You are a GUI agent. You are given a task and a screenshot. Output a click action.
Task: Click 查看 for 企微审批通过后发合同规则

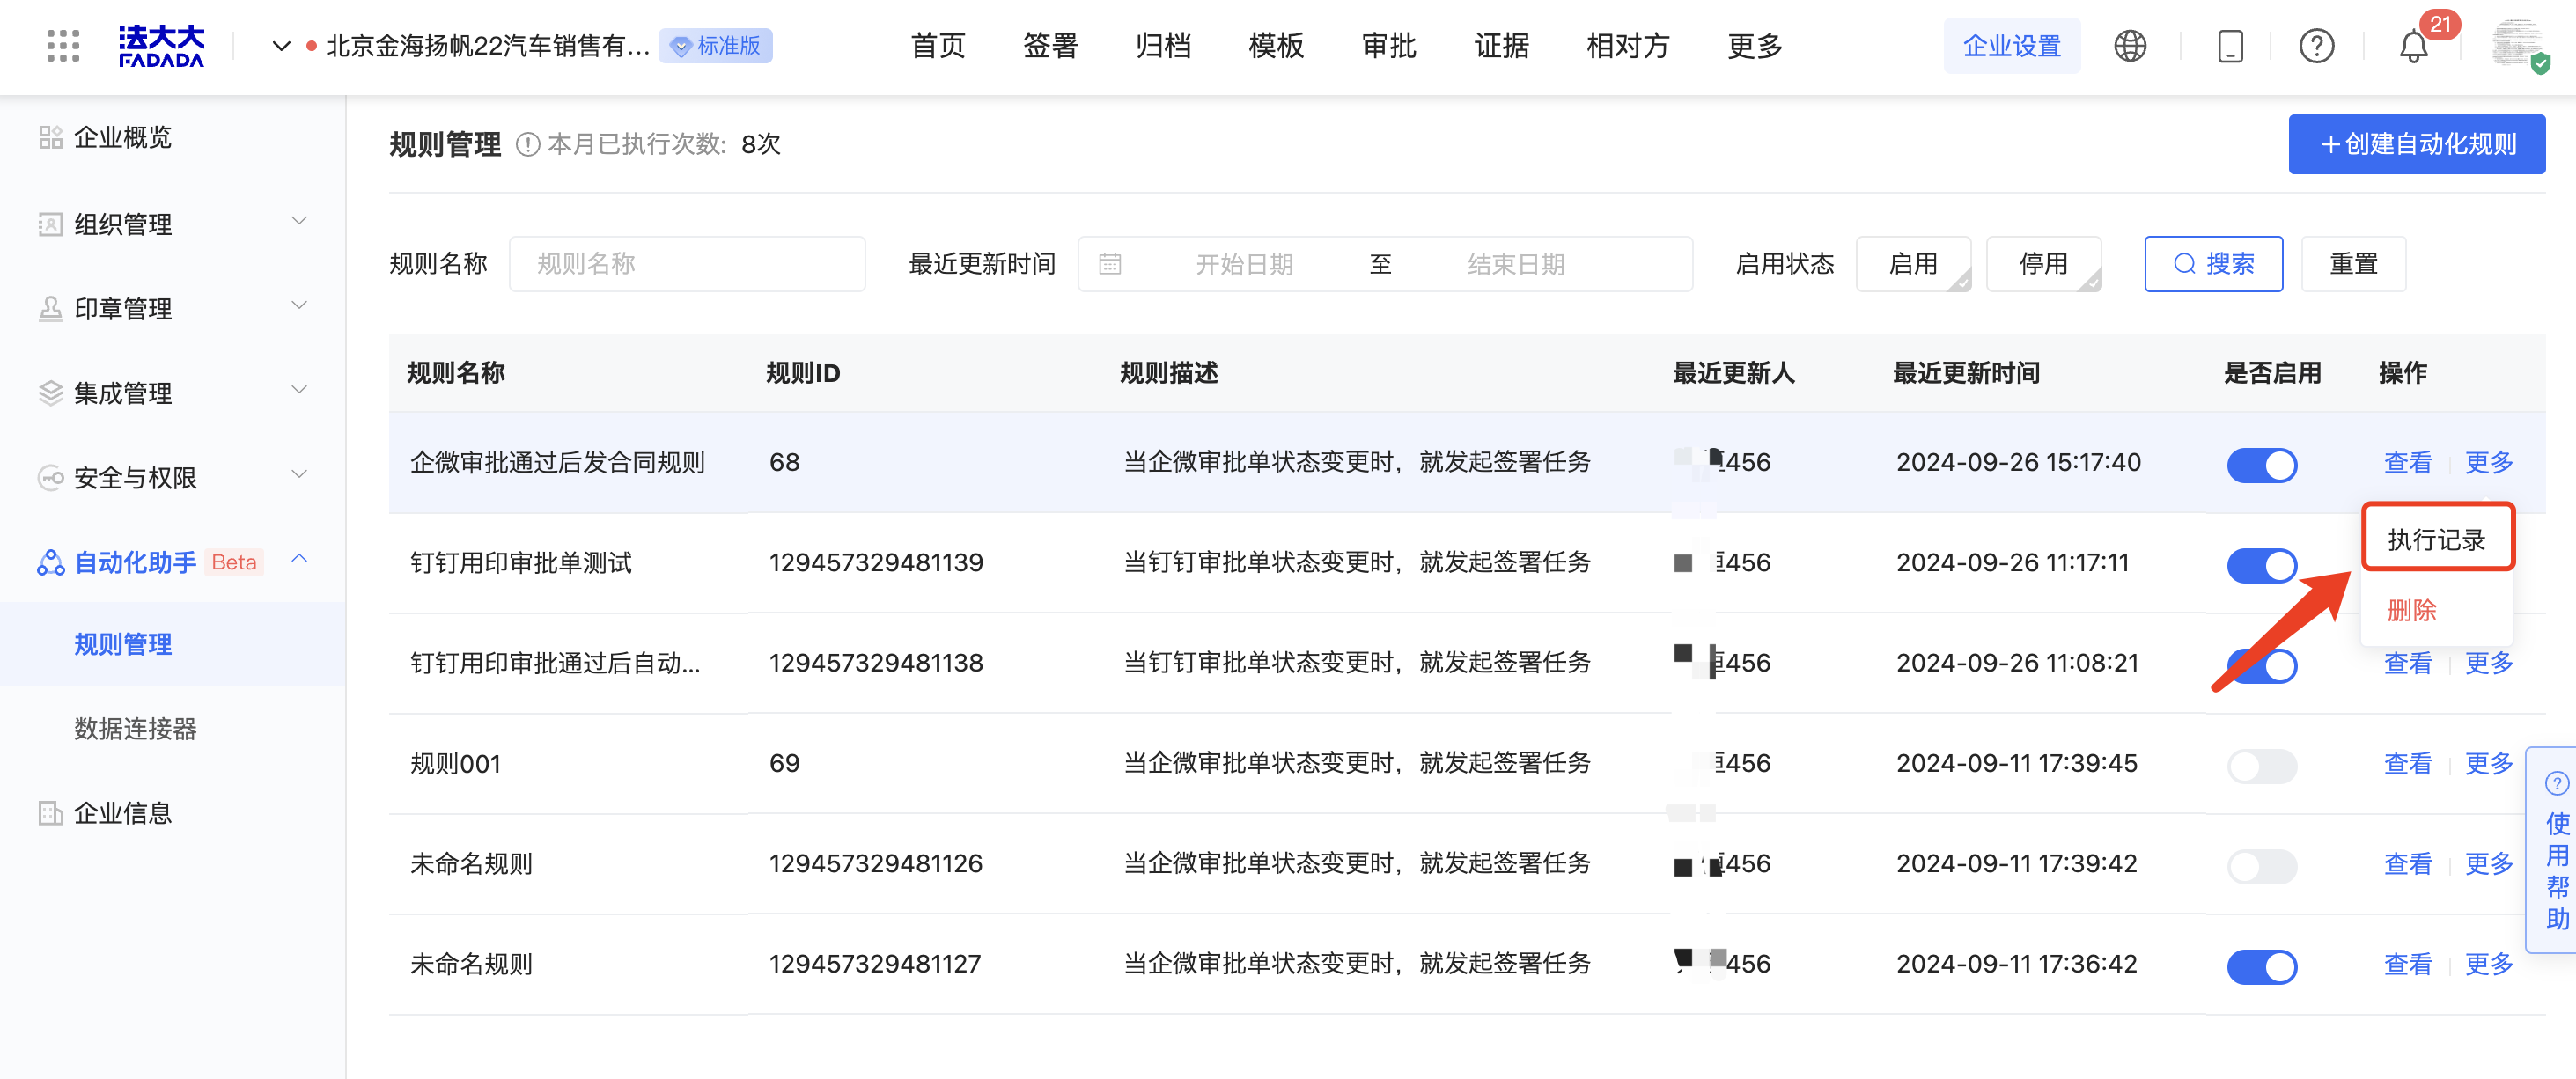tap(2407, 463)
